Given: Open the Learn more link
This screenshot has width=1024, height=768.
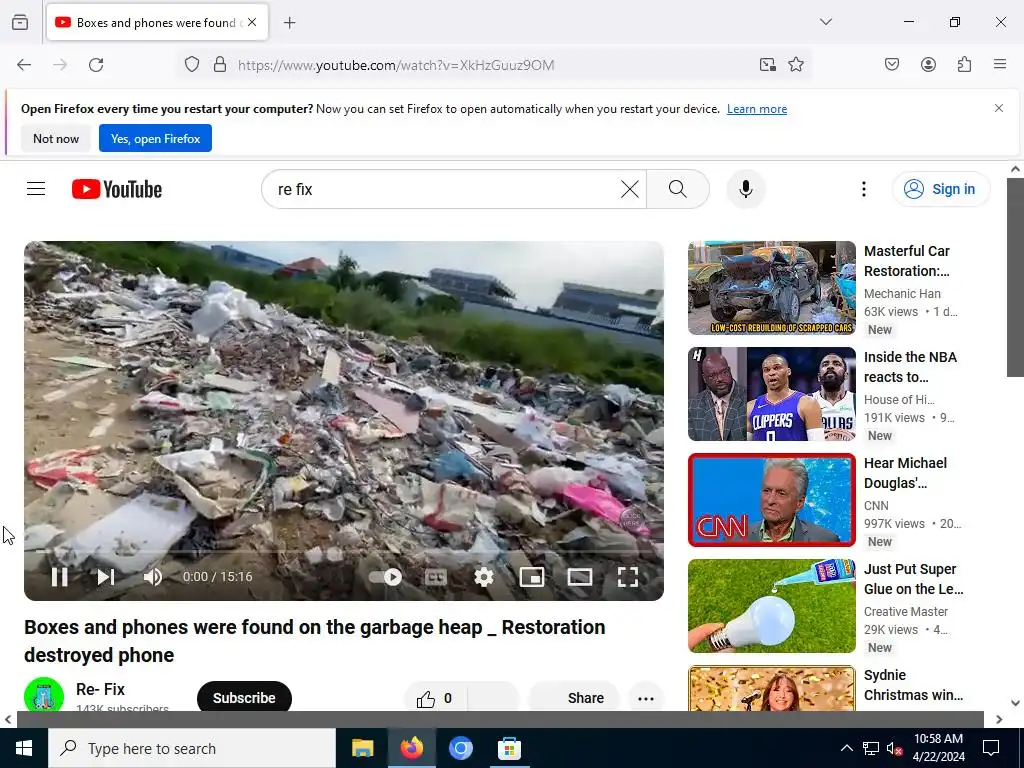Looking at the screenshot, I should (757, 109).
